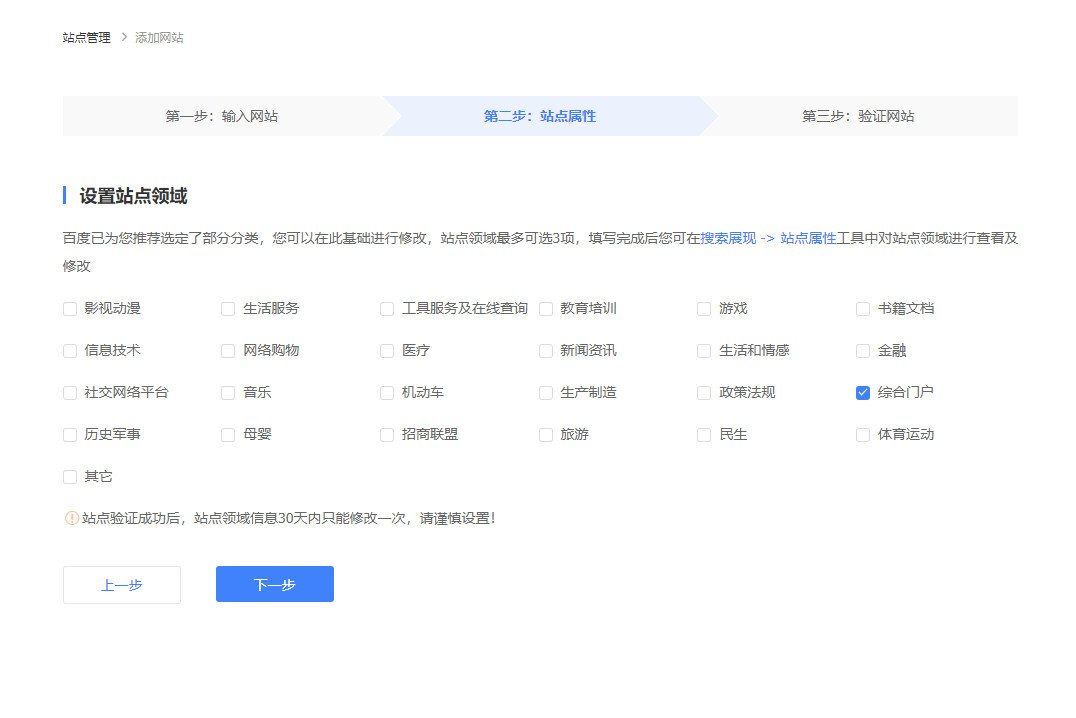
Task: Check the 母婴 checkbox
Action: point(228,435)
